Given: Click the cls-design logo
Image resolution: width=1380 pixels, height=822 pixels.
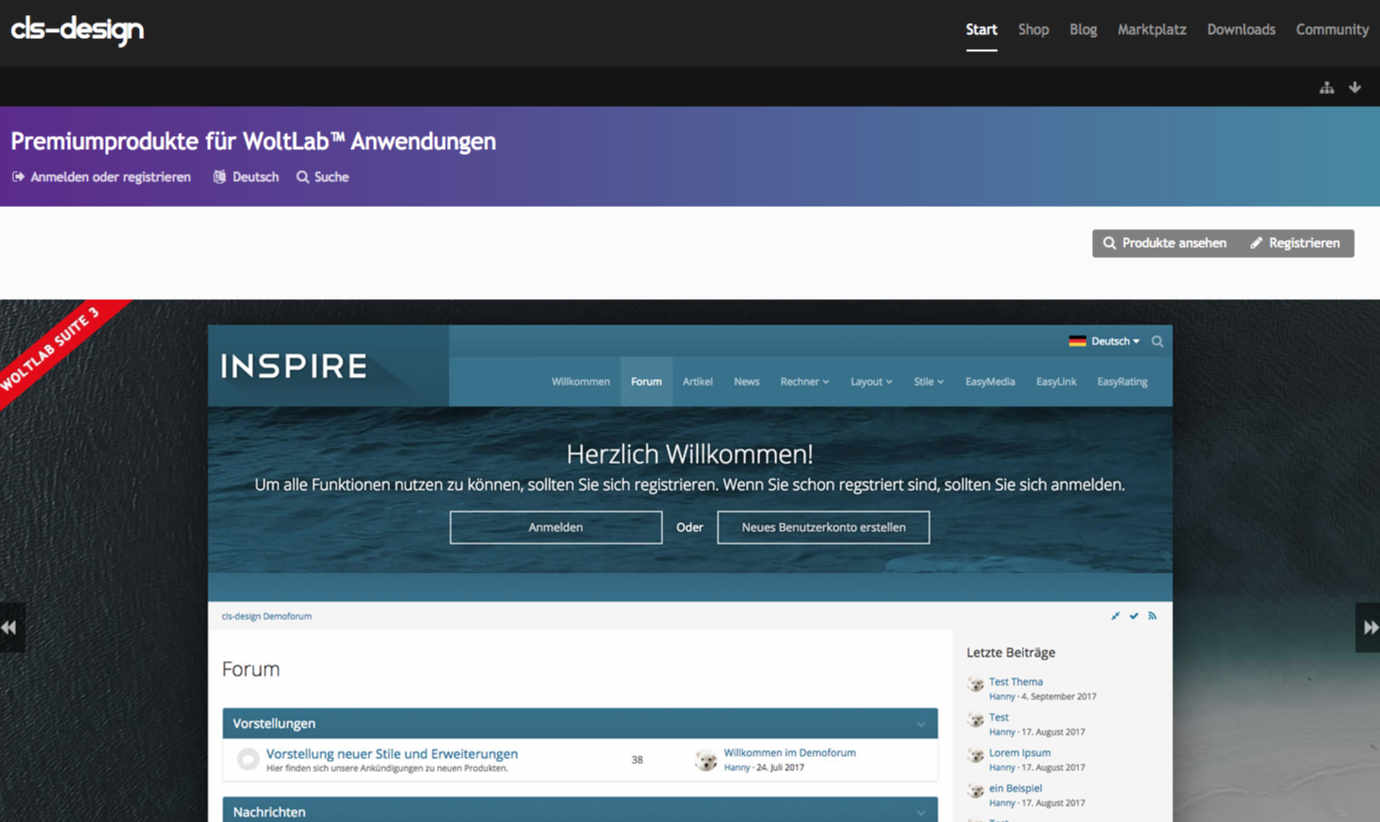Looking at the screenshot, I should click(x=77, y=30).
